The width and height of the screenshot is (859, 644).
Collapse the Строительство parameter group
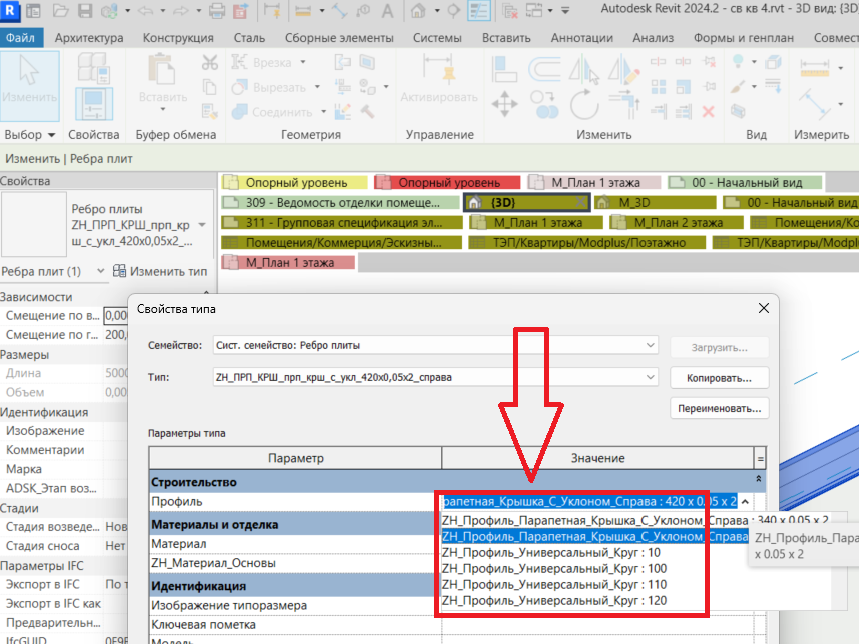pyautogui.click(x=759, y=479)
